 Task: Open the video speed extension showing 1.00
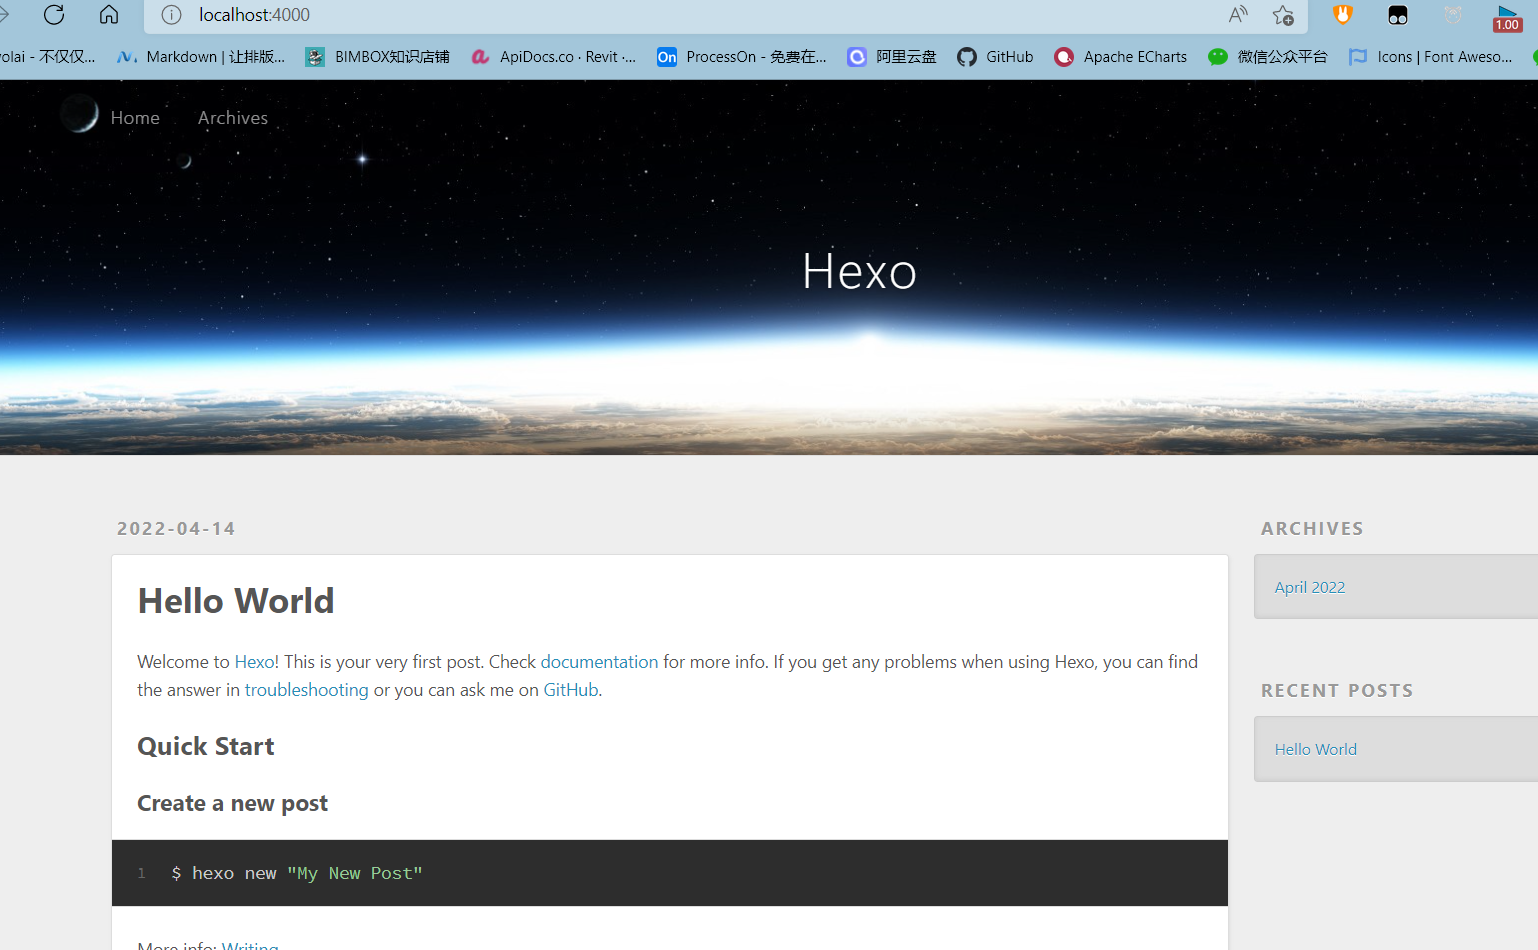1507,17
